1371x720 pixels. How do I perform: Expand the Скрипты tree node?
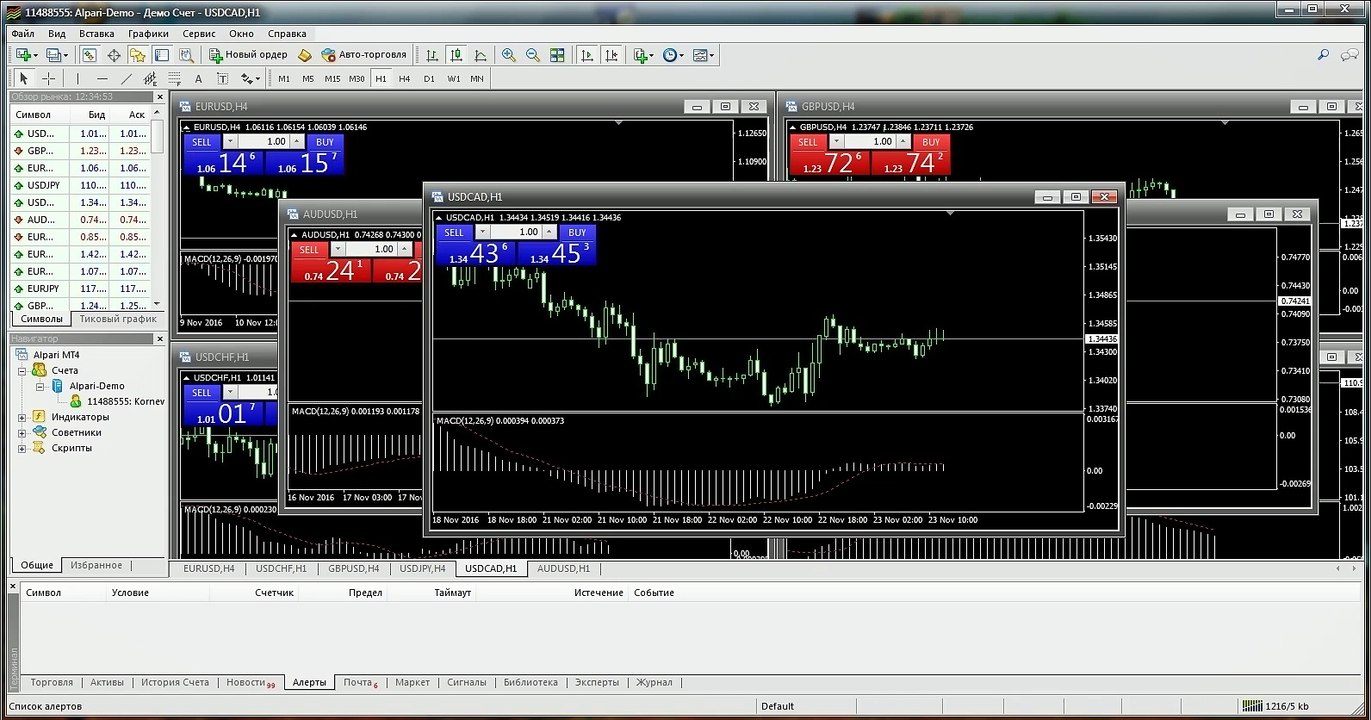22,448
